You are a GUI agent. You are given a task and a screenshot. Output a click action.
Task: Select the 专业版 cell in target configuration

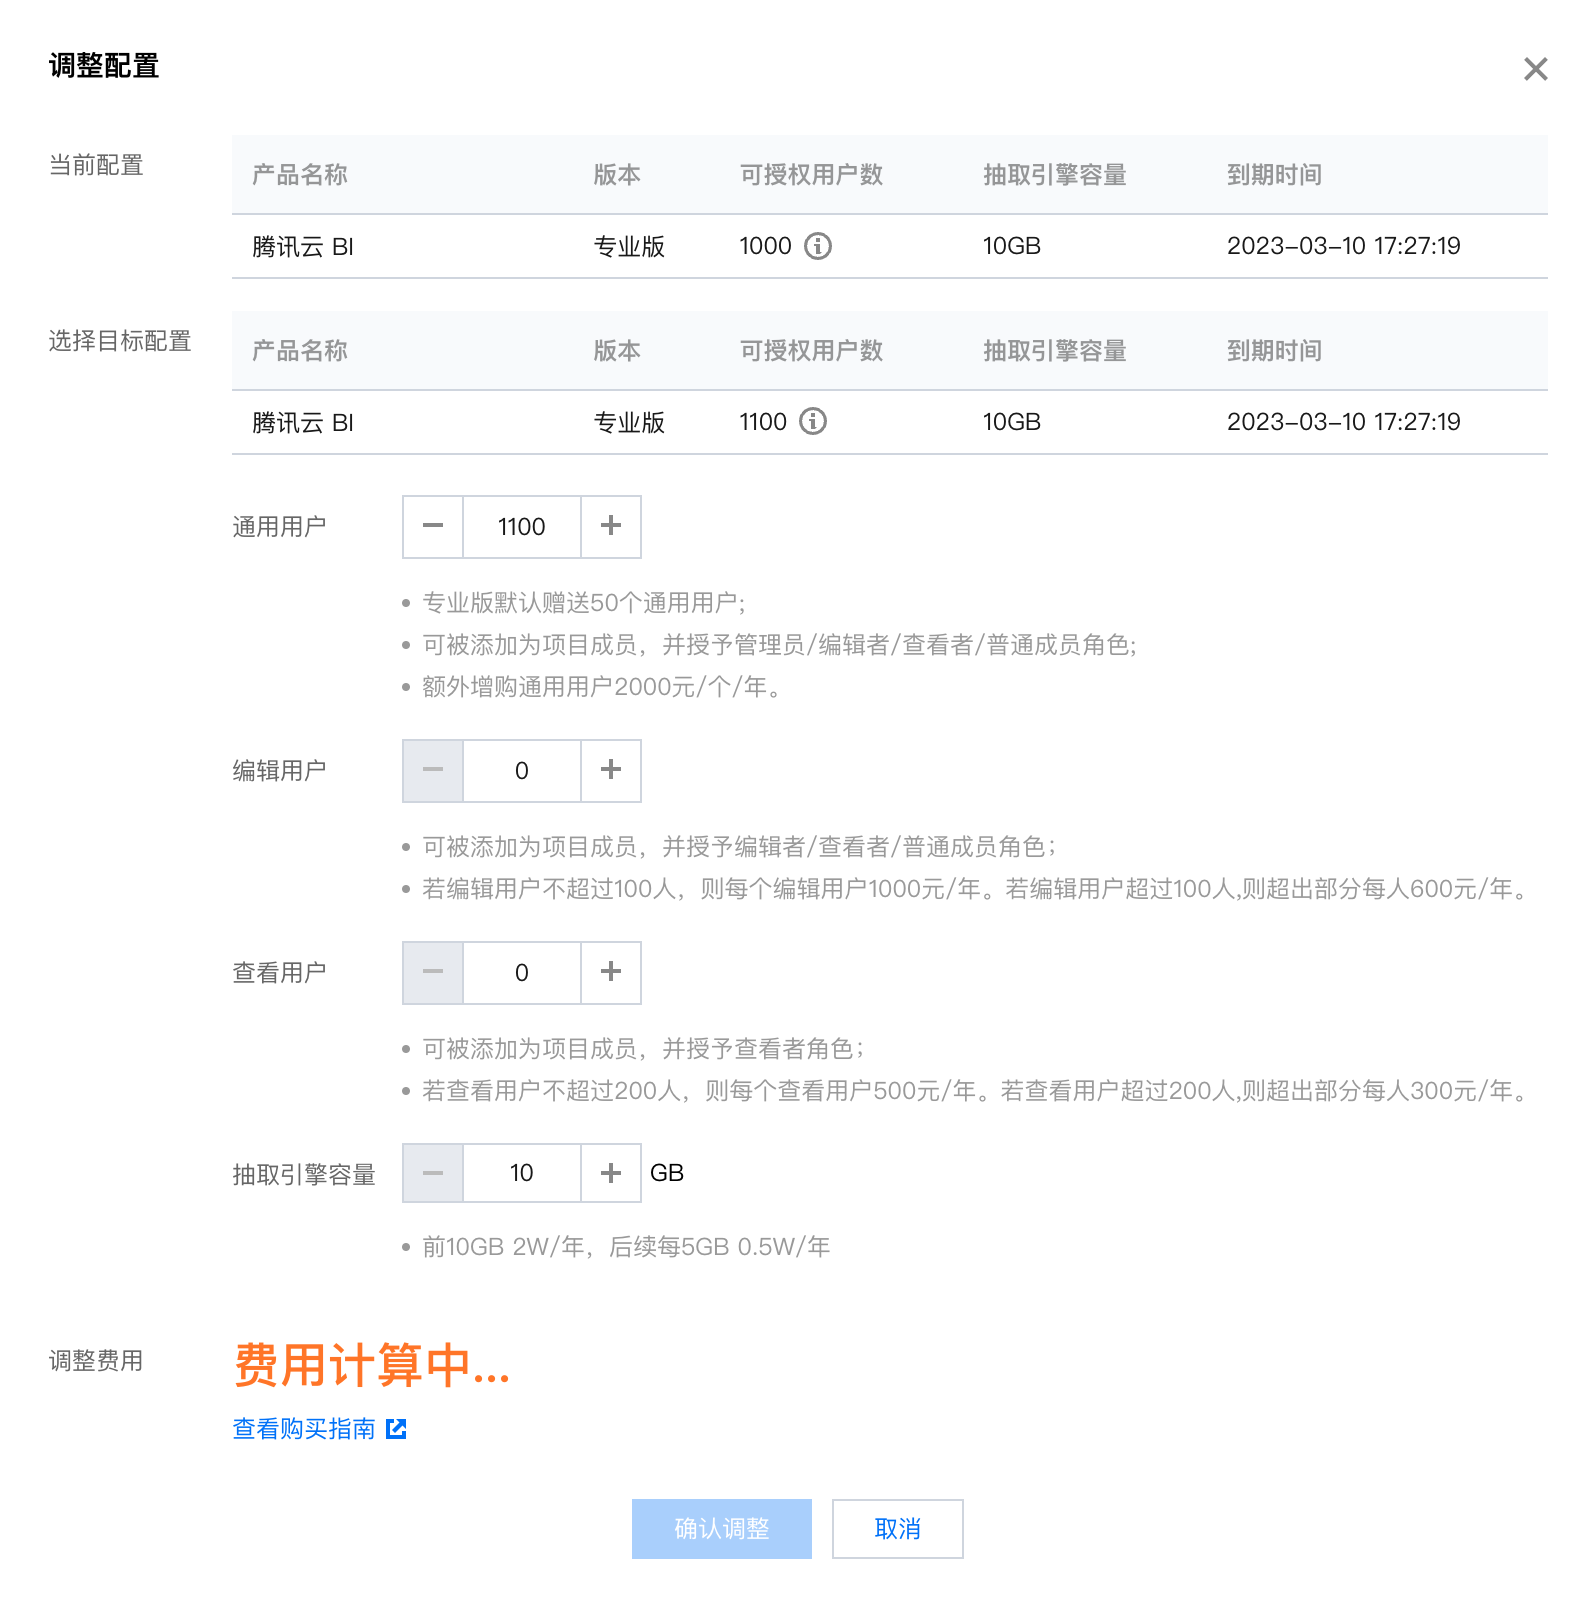coord(629,423)
